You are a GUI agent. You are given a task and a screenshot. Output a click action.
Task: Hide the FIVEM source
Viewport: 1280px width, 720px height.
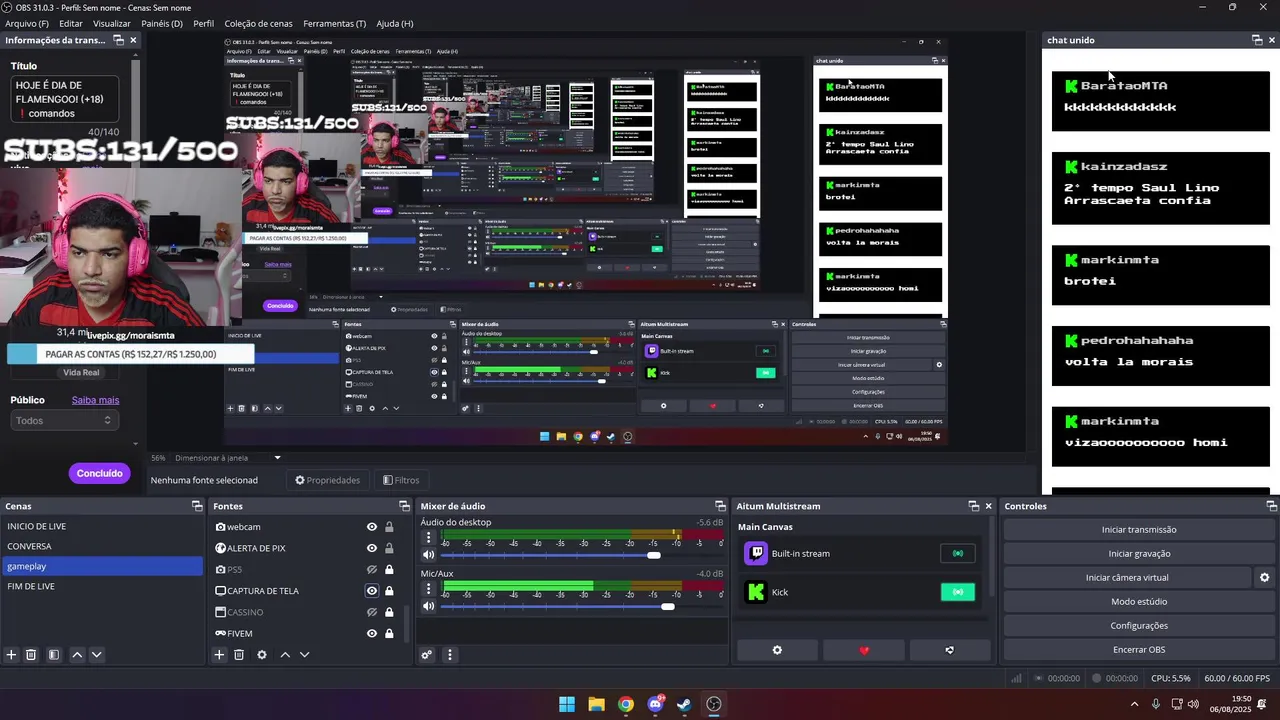[x=372, y=633]
